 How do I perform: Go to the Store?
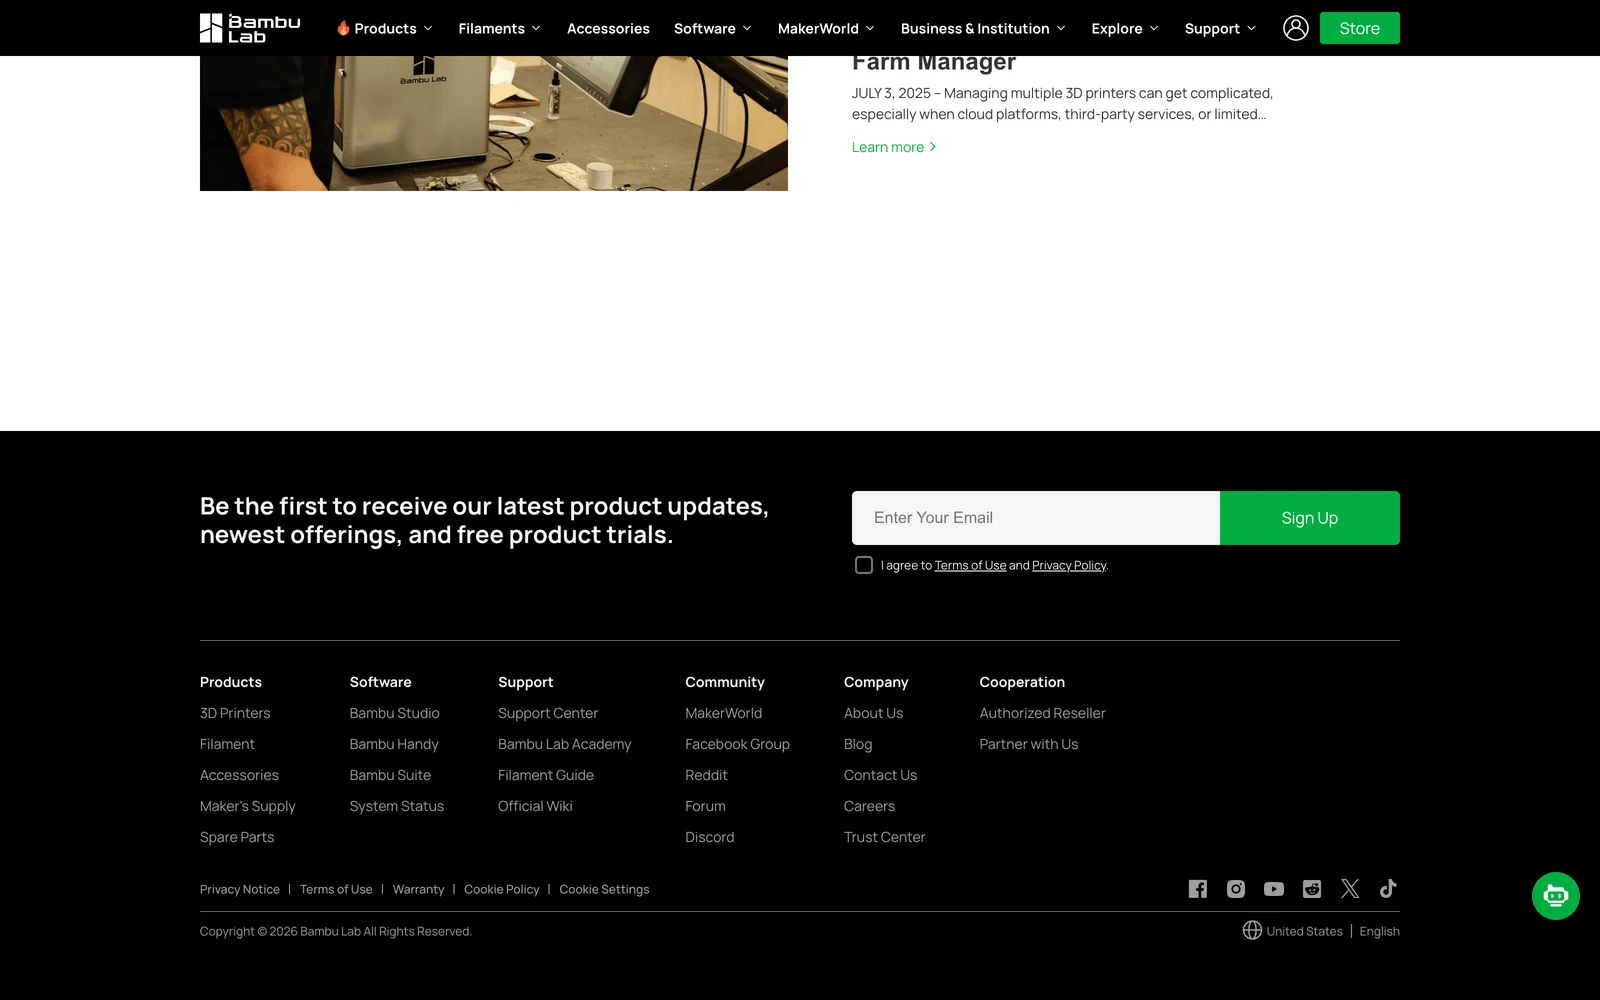click(1359, 28)
